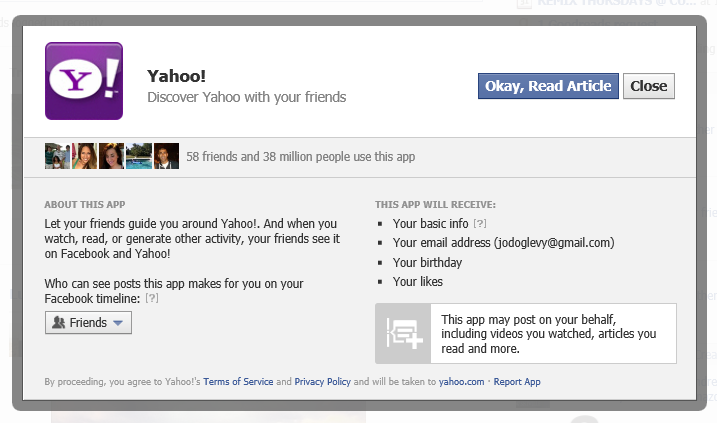Click the Okay, Read Article button
The width and height of the screenshot is (717, 423).
click(x=548, y=86)
